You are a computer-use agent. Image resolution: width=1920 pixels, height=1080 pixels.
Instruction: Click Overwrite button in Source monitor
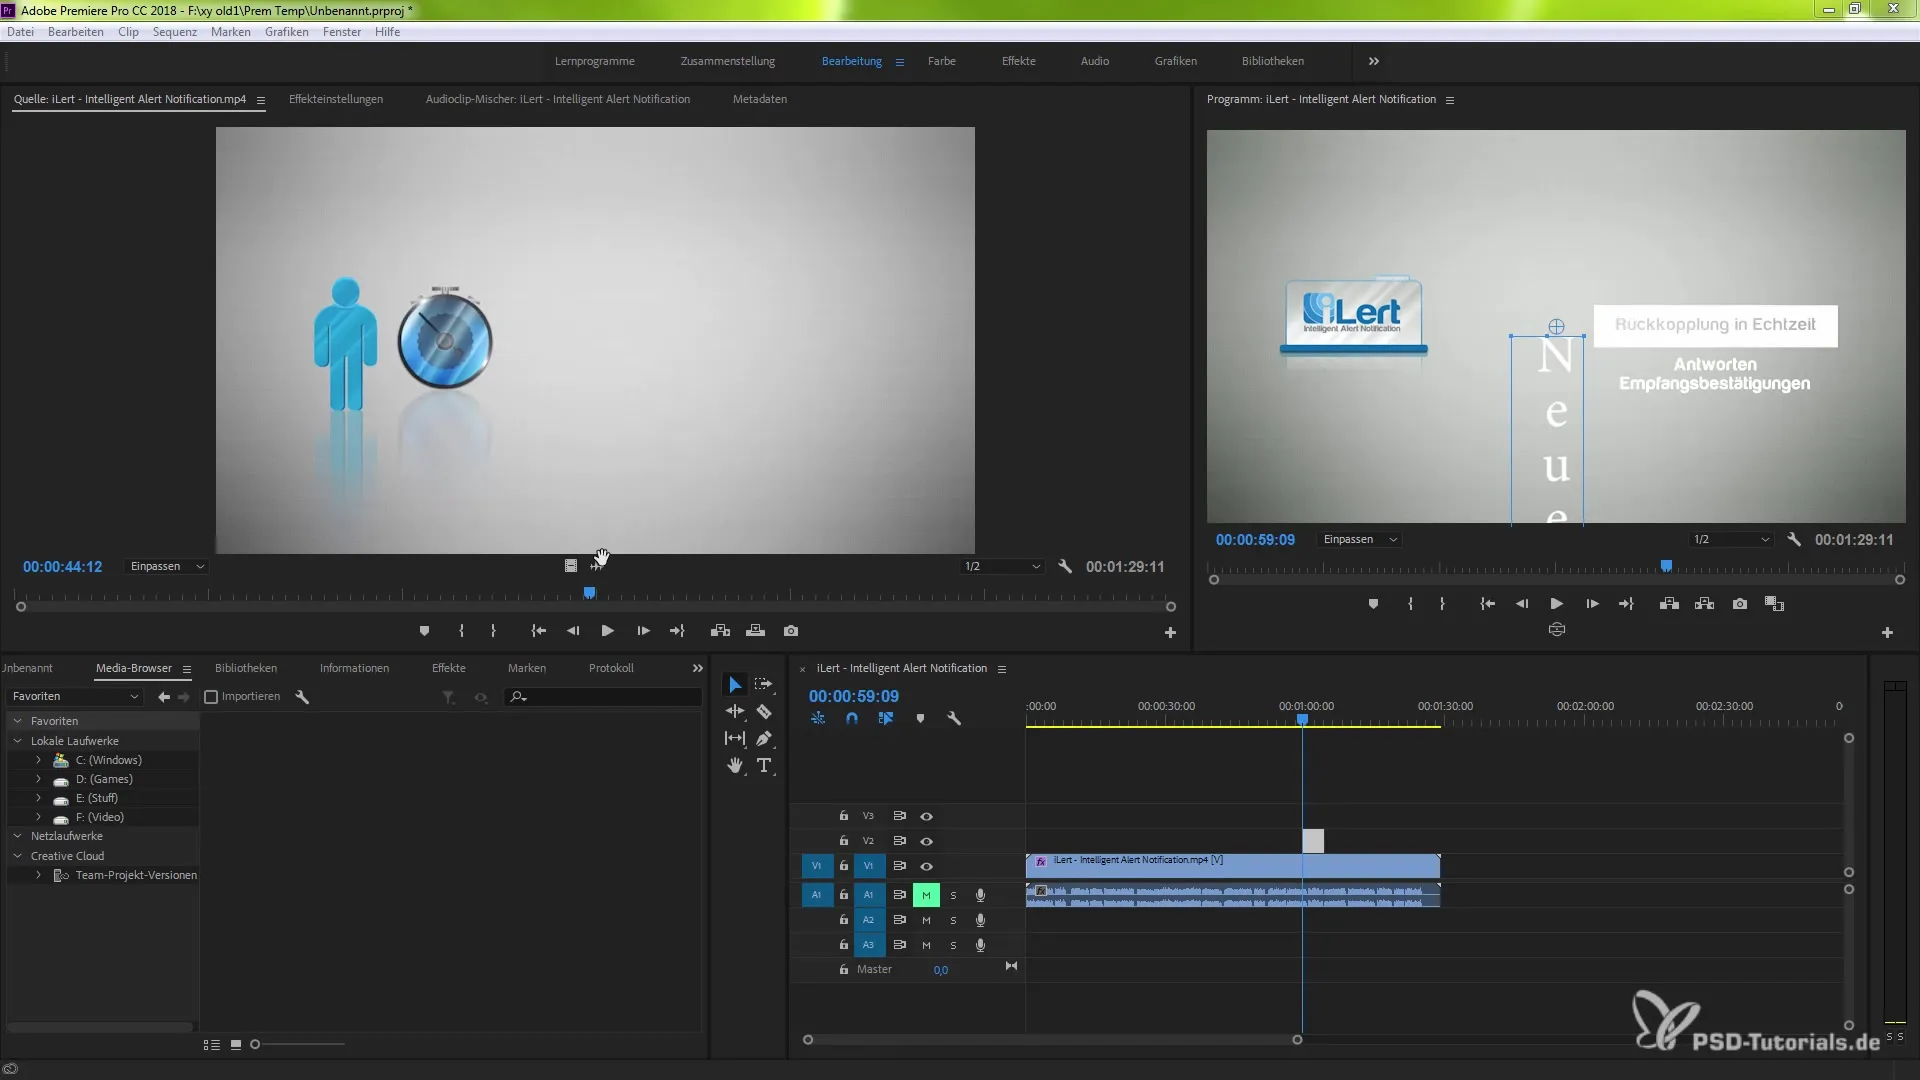tap(755, 631)
